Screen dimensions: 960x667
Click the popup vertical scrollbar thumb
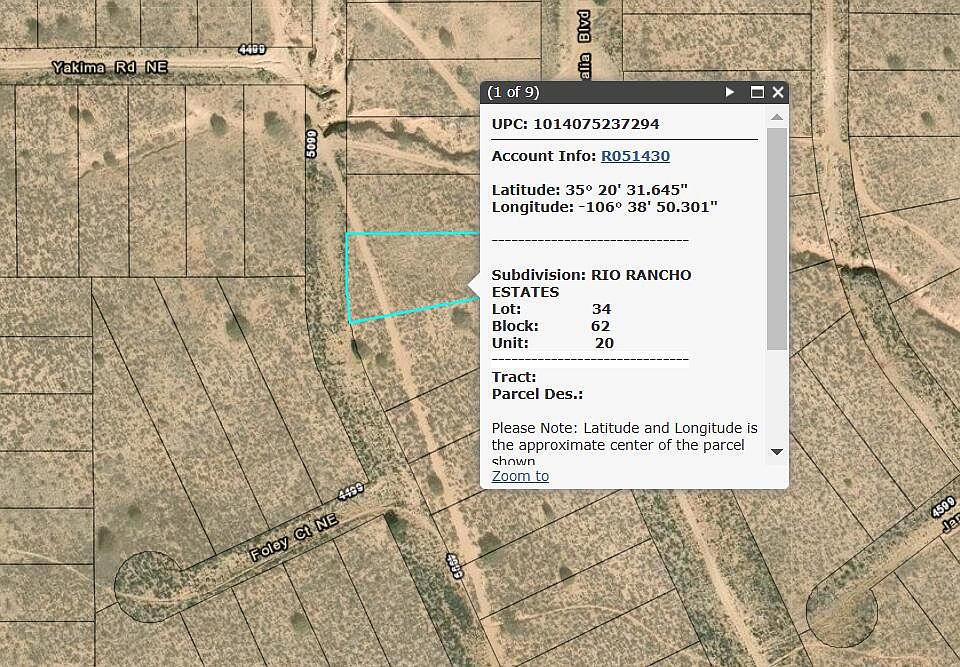777,238
